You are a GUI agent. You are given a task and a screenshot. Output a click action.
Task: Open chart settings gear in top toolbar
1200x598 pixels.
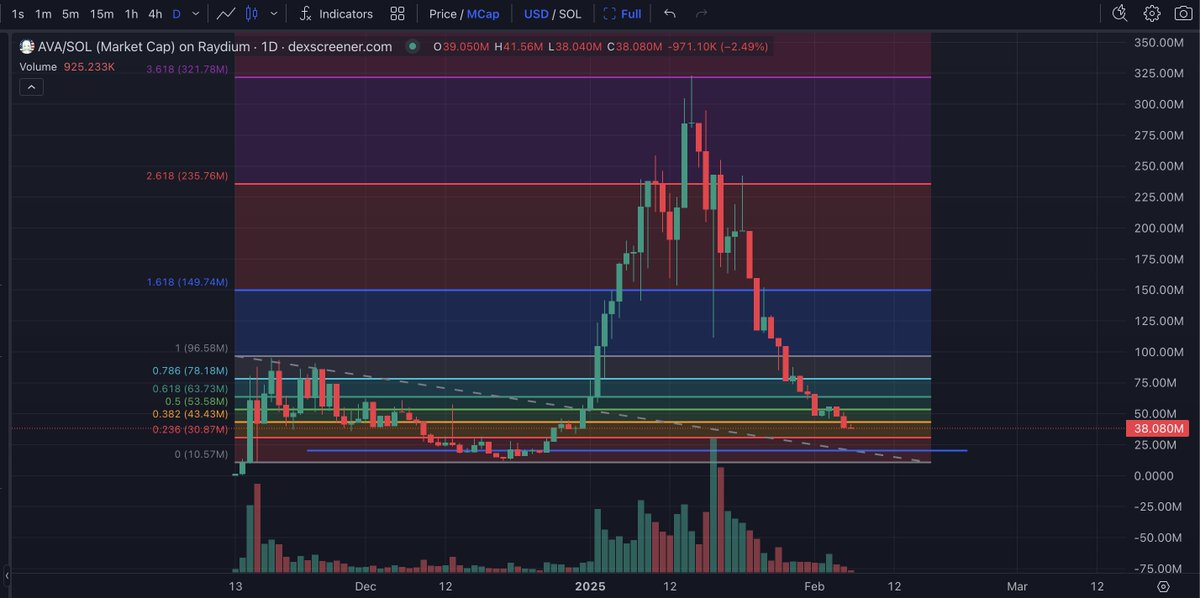[1152, 14]
